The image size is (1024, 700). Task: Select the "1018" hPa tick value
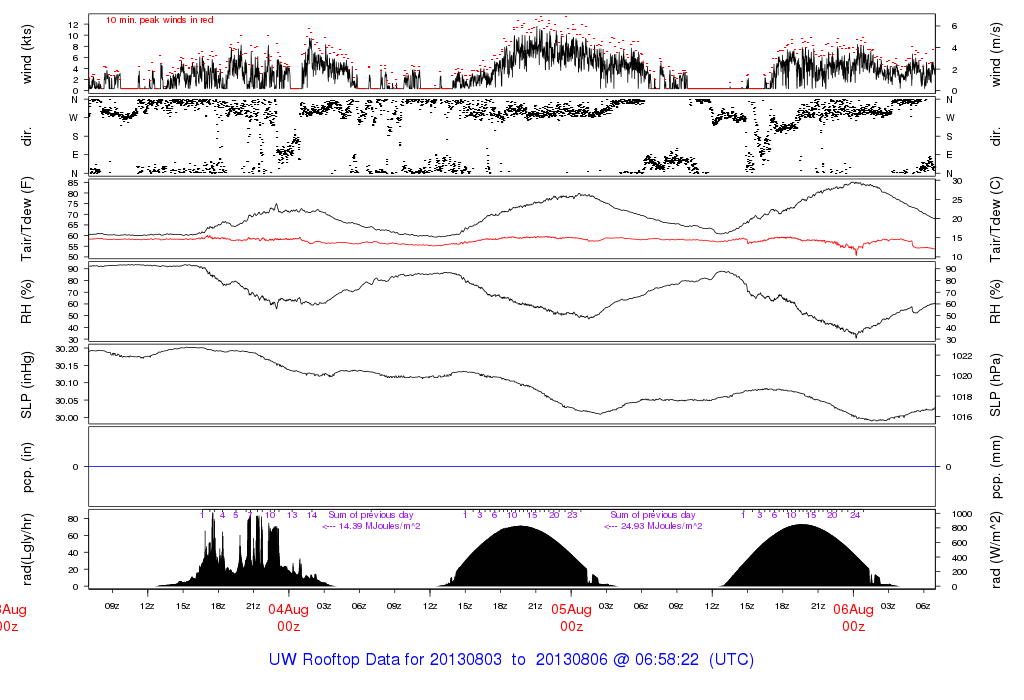pos(962,397)
